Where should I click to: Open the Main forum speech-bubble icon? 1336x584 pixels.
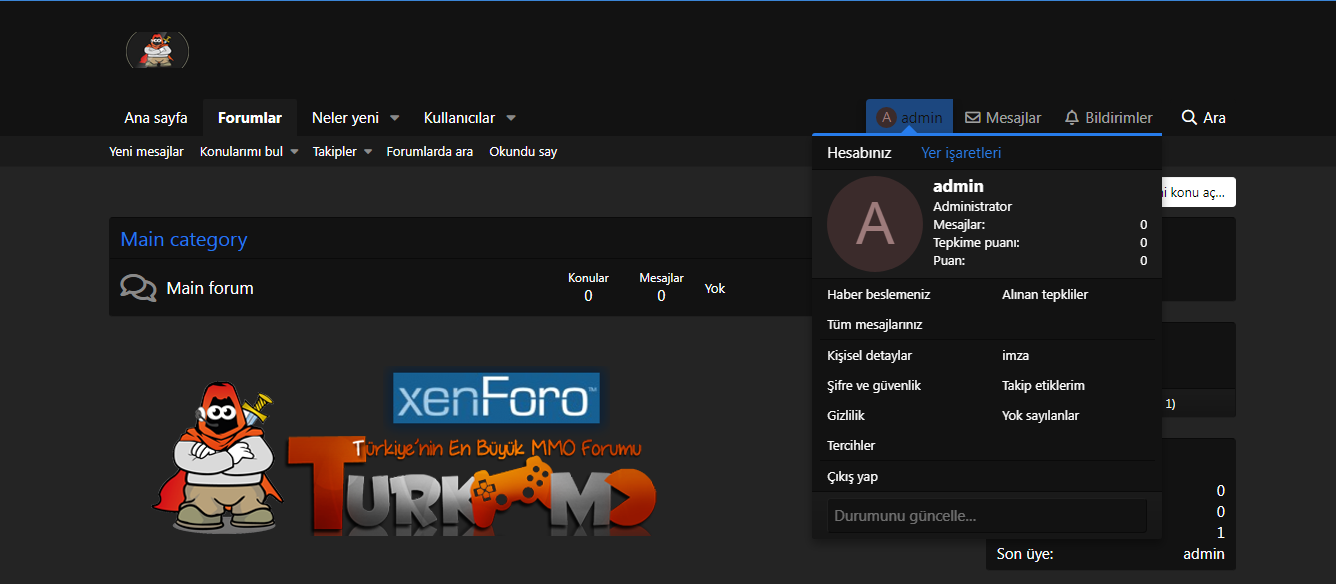[x=138, y=288]
